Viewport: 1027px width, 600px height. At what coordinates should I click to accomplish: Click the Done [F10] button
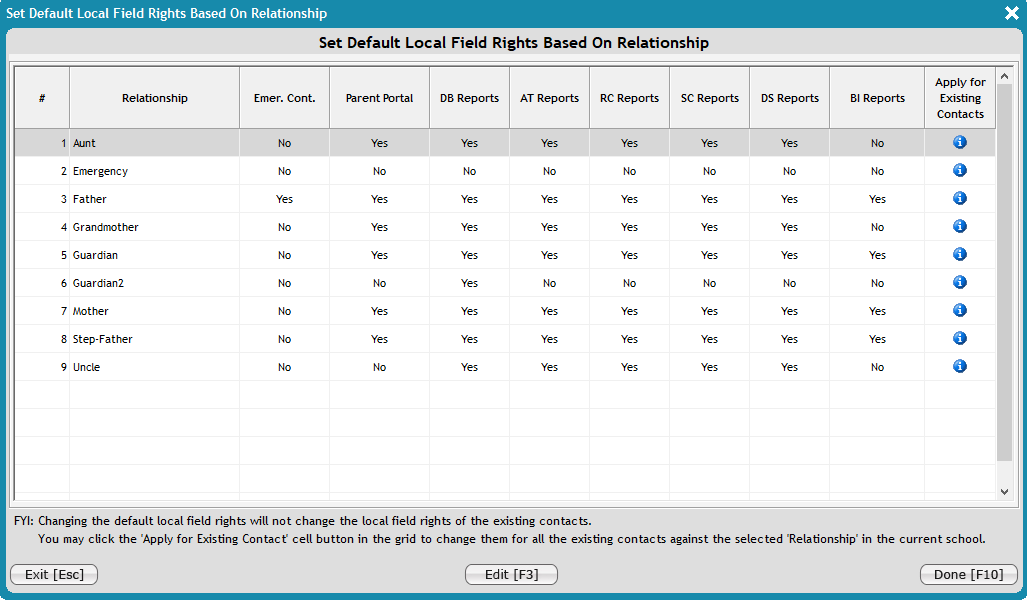tap(969, 574)
